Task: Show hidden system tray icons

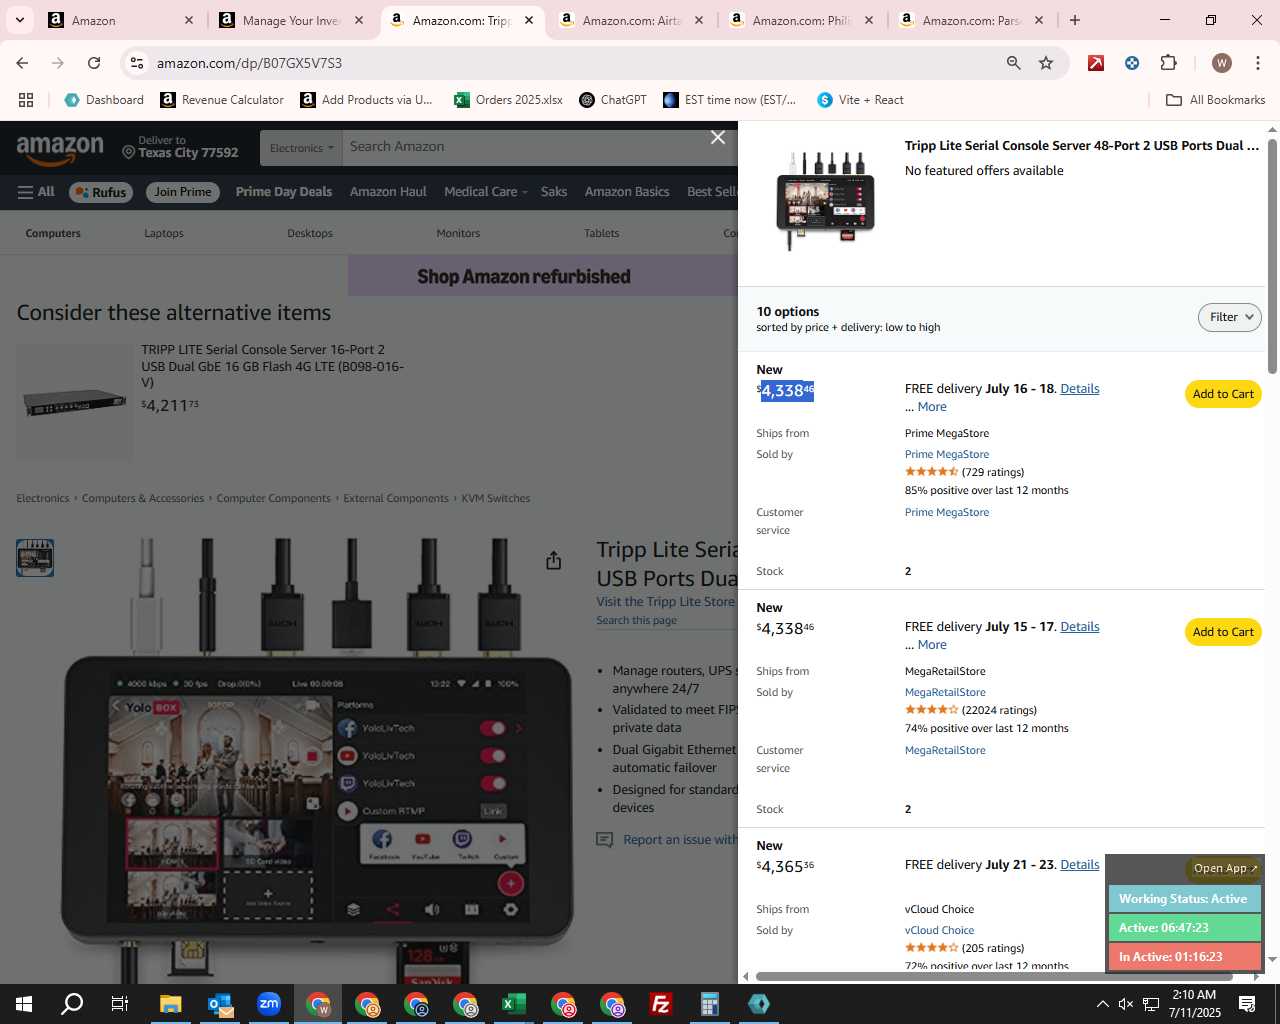Action: tap(1102, 1004)
